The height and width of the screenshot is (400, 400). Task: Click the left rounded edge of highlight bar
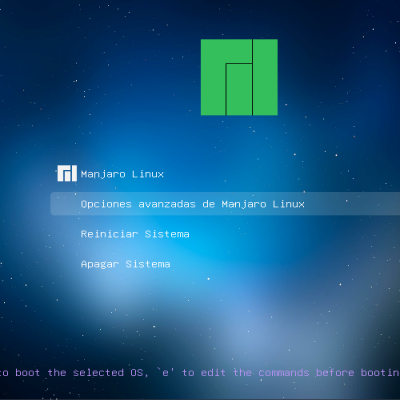pyautogui.click(x=54, y=204)
